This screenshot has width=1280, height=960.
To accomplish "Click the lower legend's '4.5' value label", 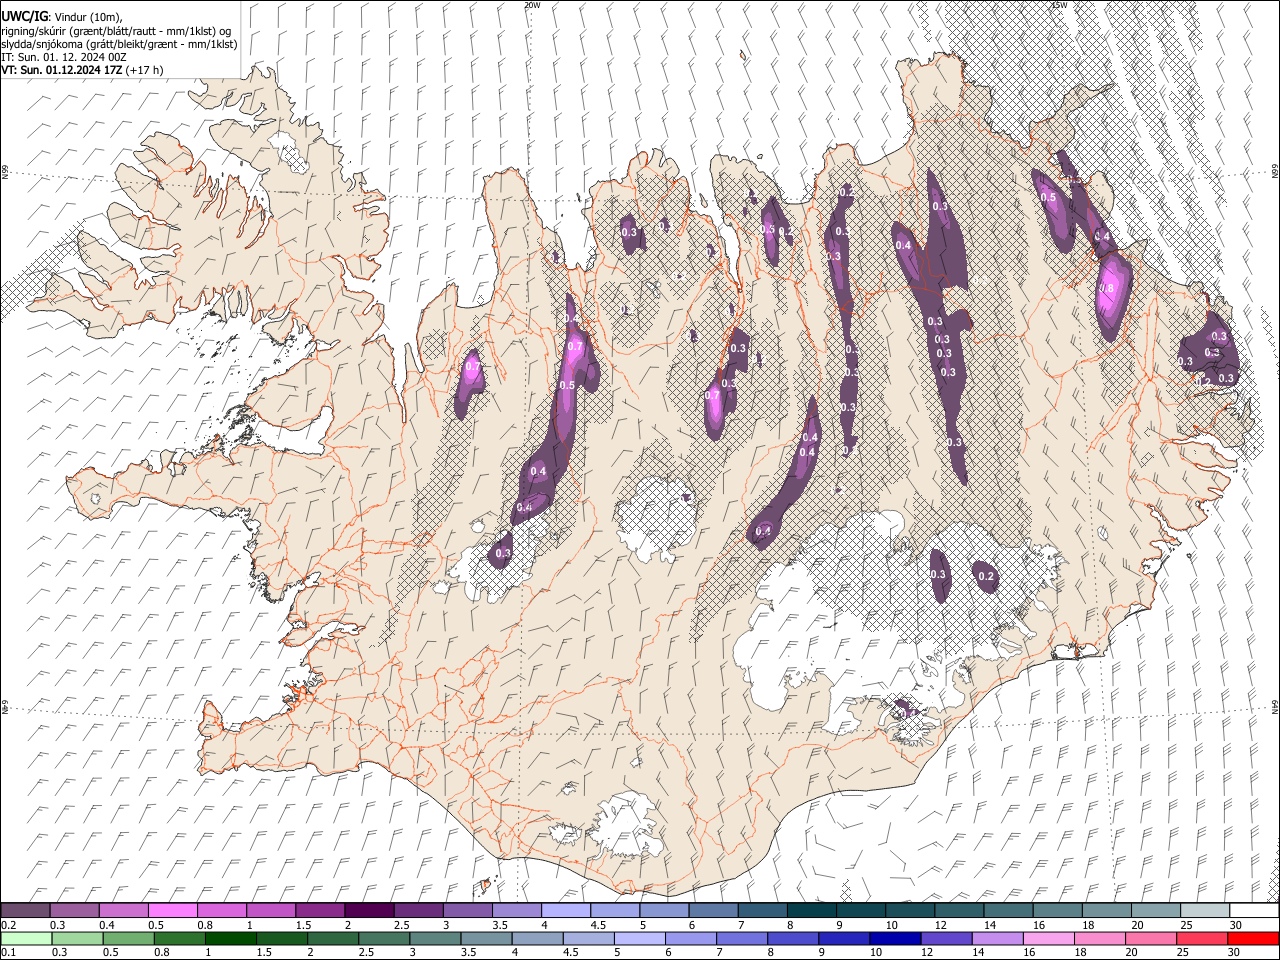I will 570,953.
